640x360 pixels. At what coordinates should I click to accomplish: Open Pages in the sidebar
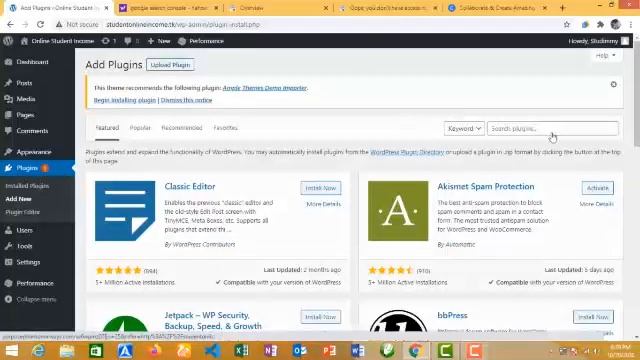coord(25,115)
